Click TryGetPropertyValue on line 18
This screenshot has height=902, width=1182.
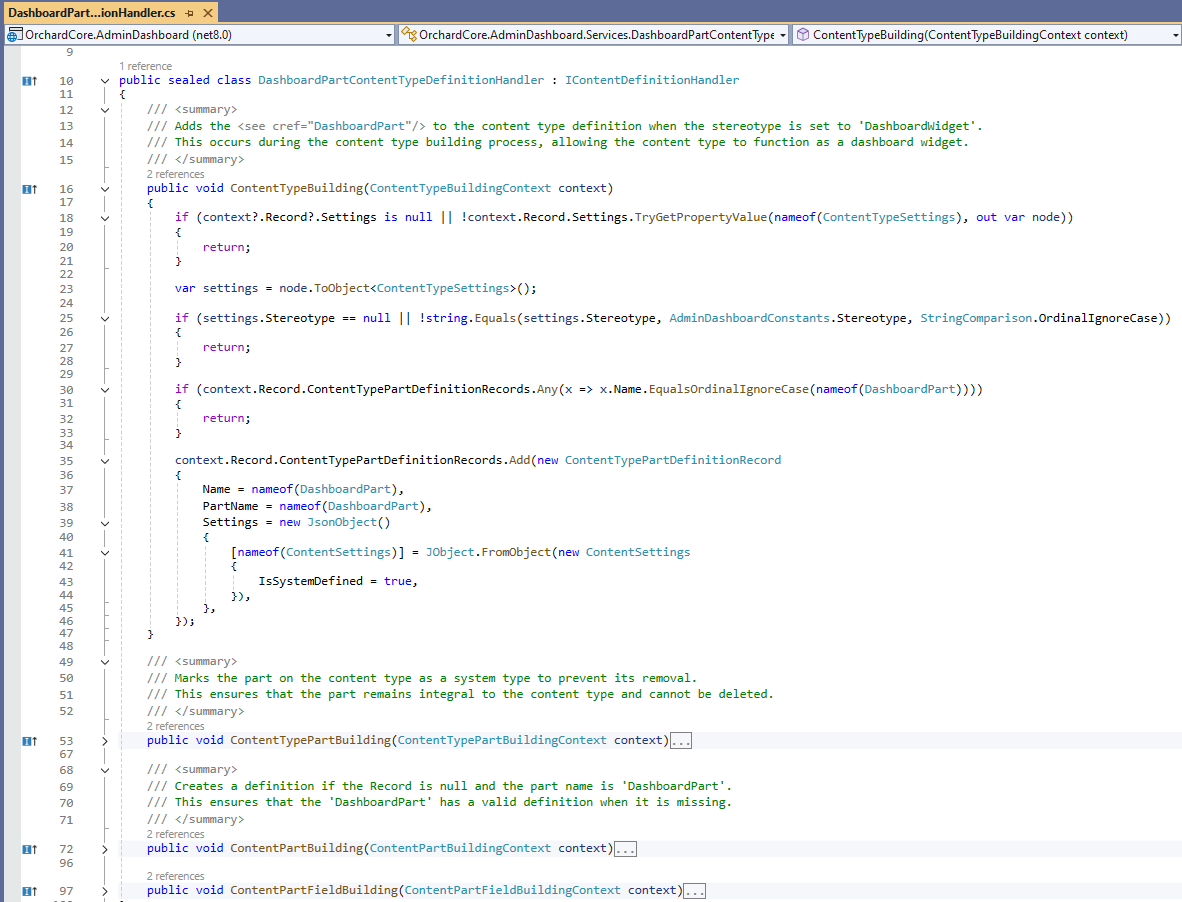point(701,217)
